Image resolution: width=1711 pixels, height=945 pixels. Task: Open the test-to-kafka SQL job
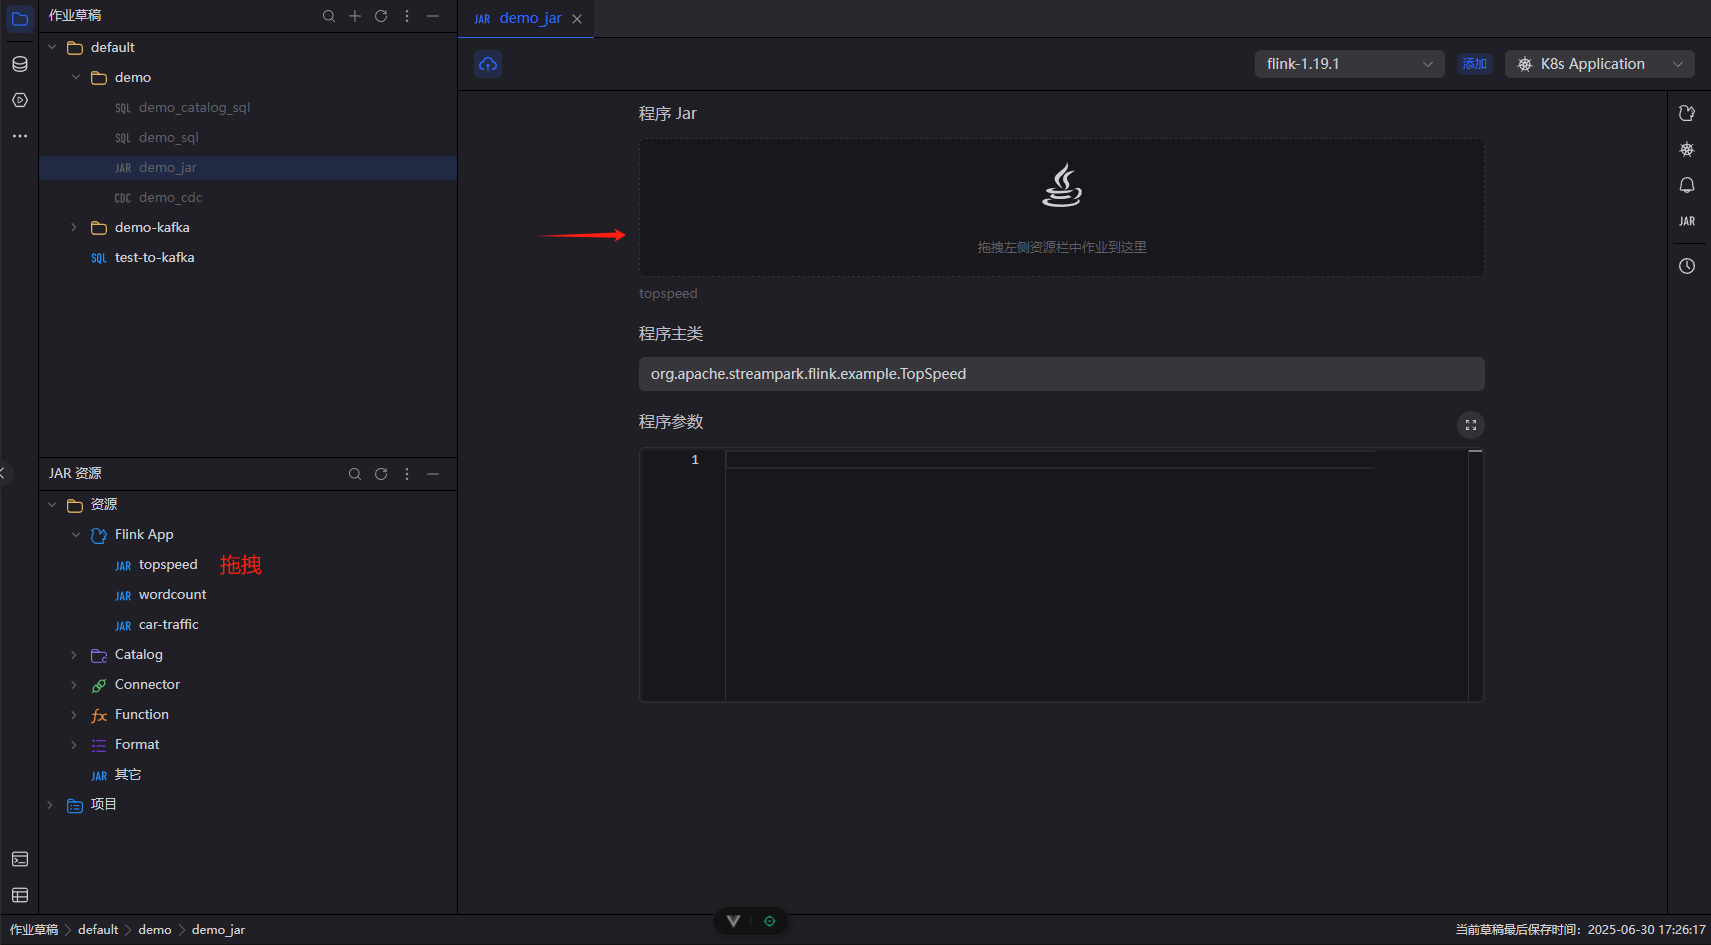tap(154, 258)
